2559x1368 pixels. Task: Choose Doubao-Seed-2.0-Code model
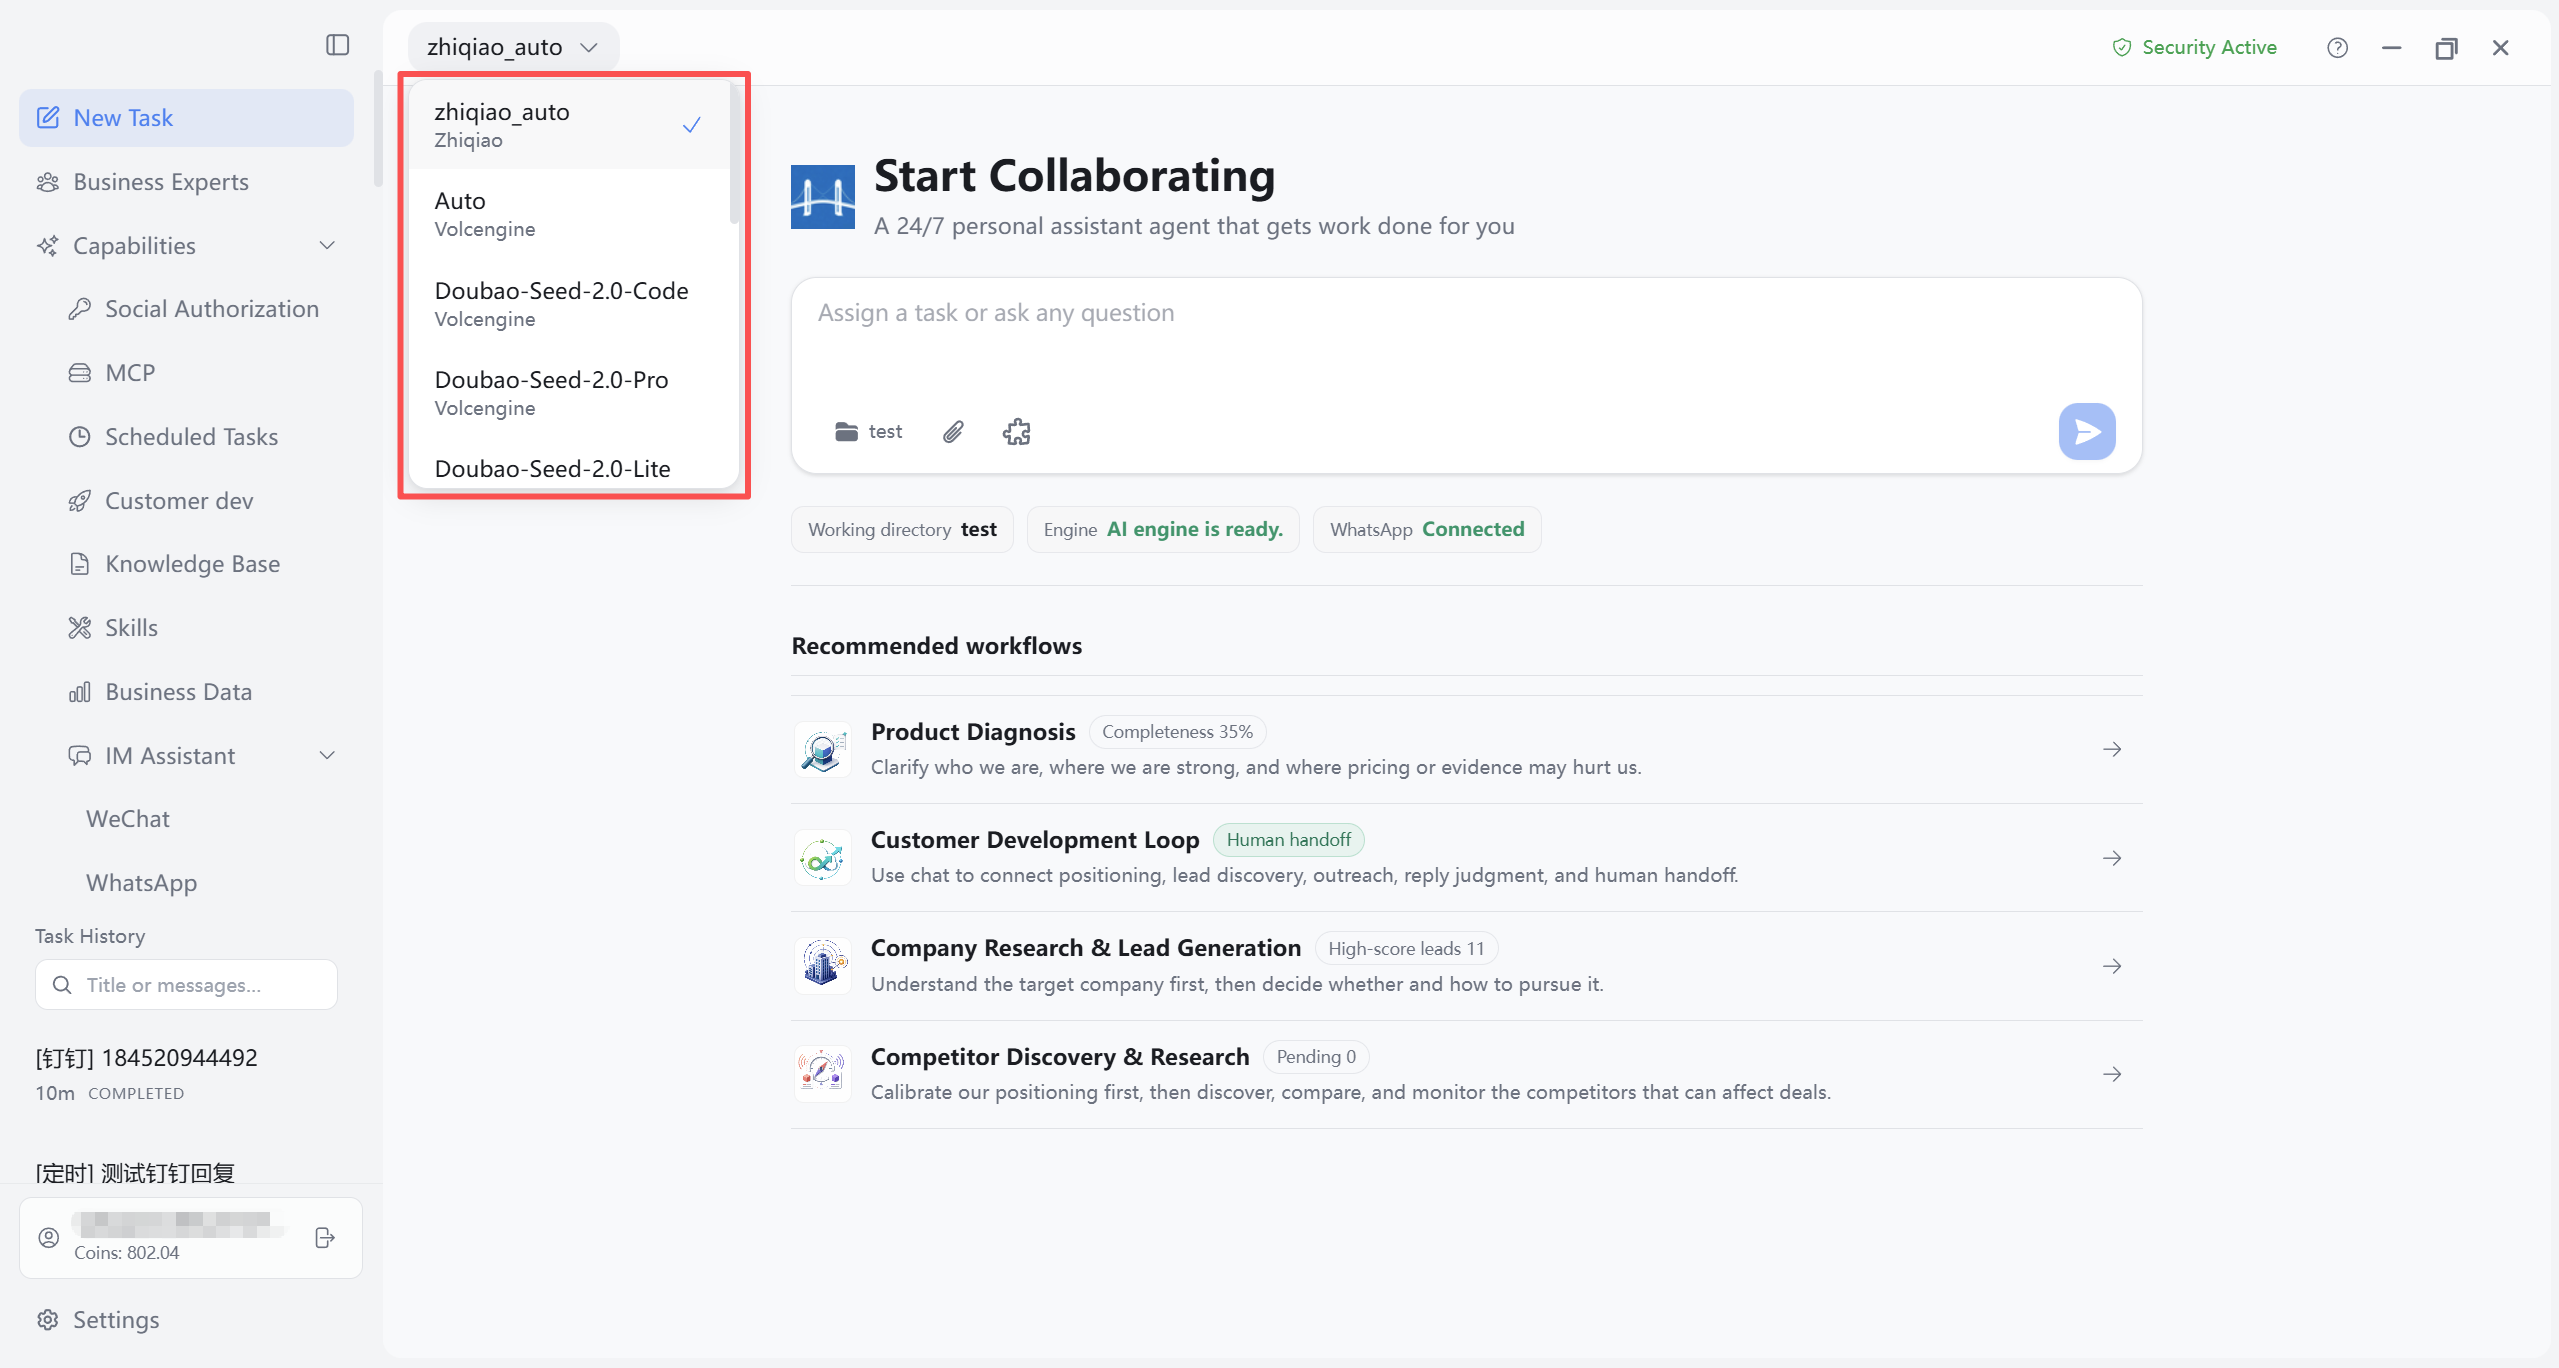[x=569, y=304]
